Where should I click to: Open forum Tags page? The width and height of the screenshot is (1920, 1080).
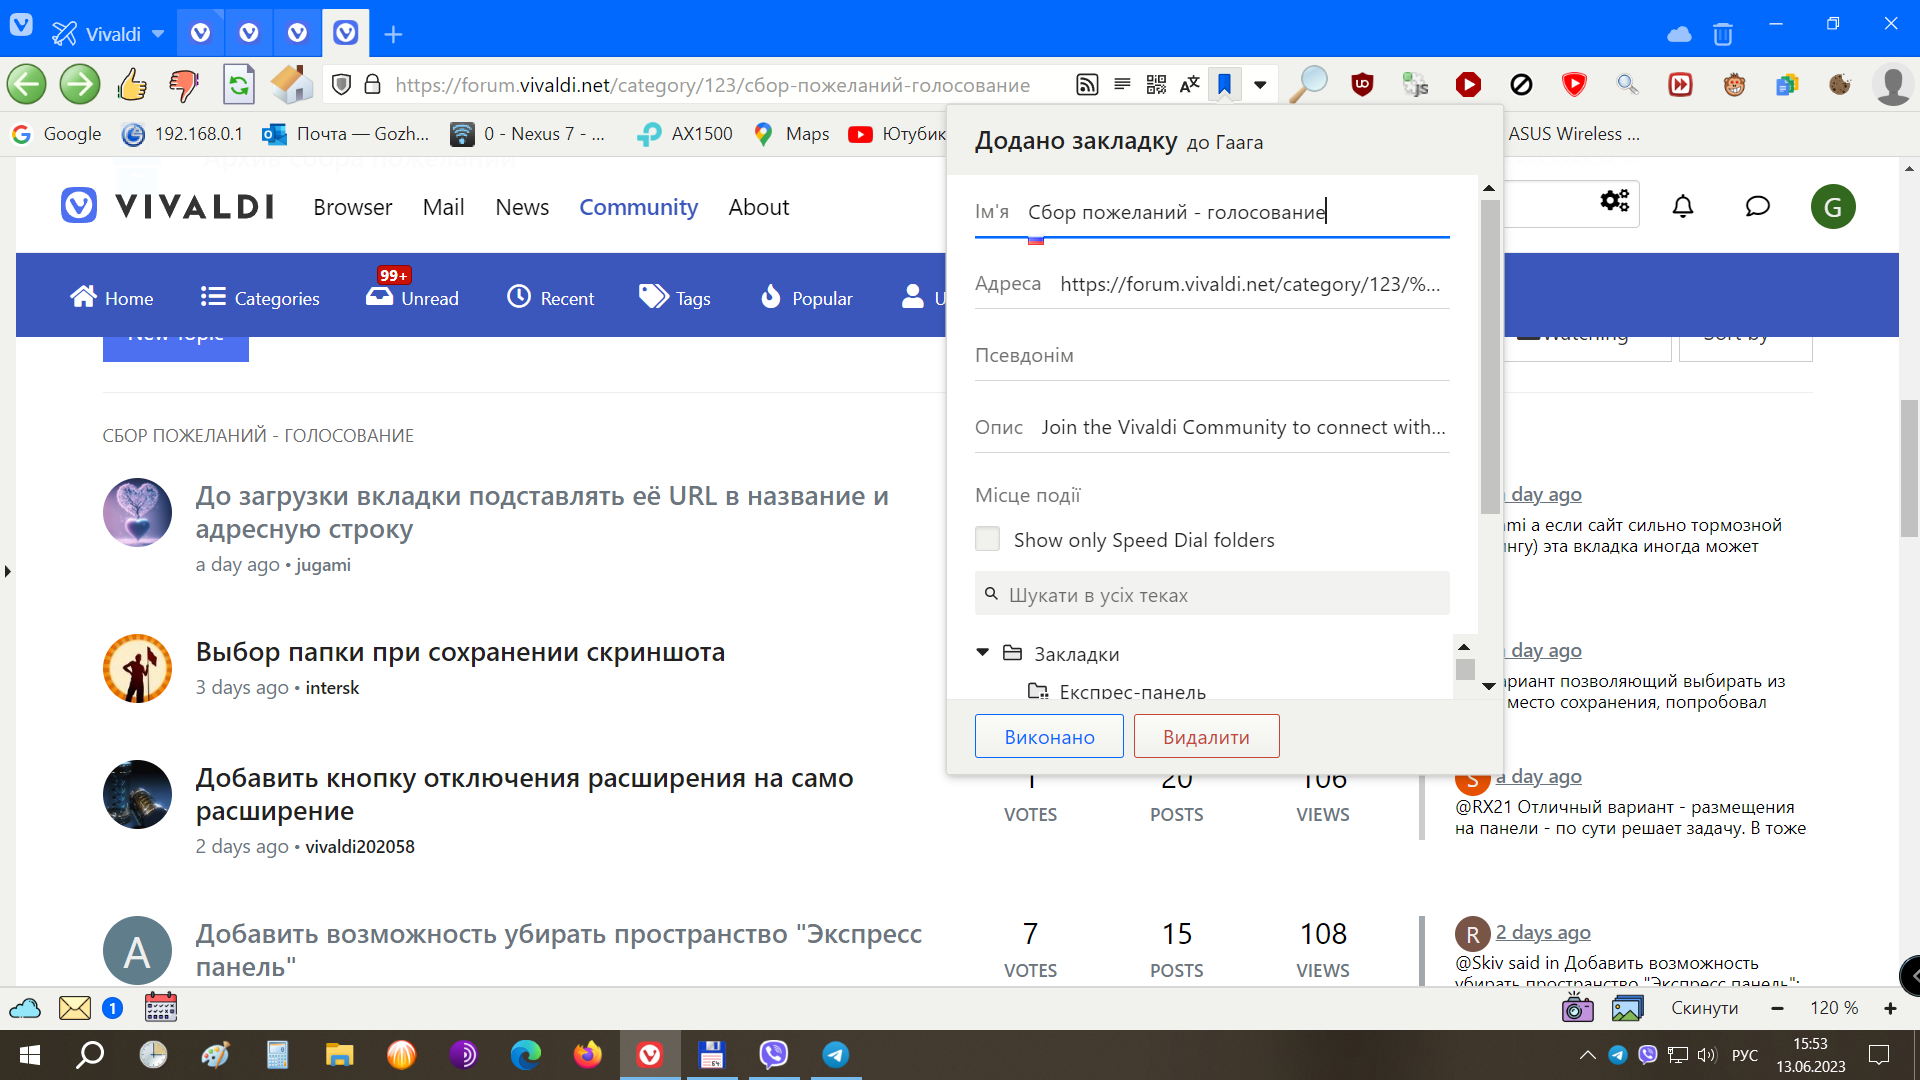point(675,298)
